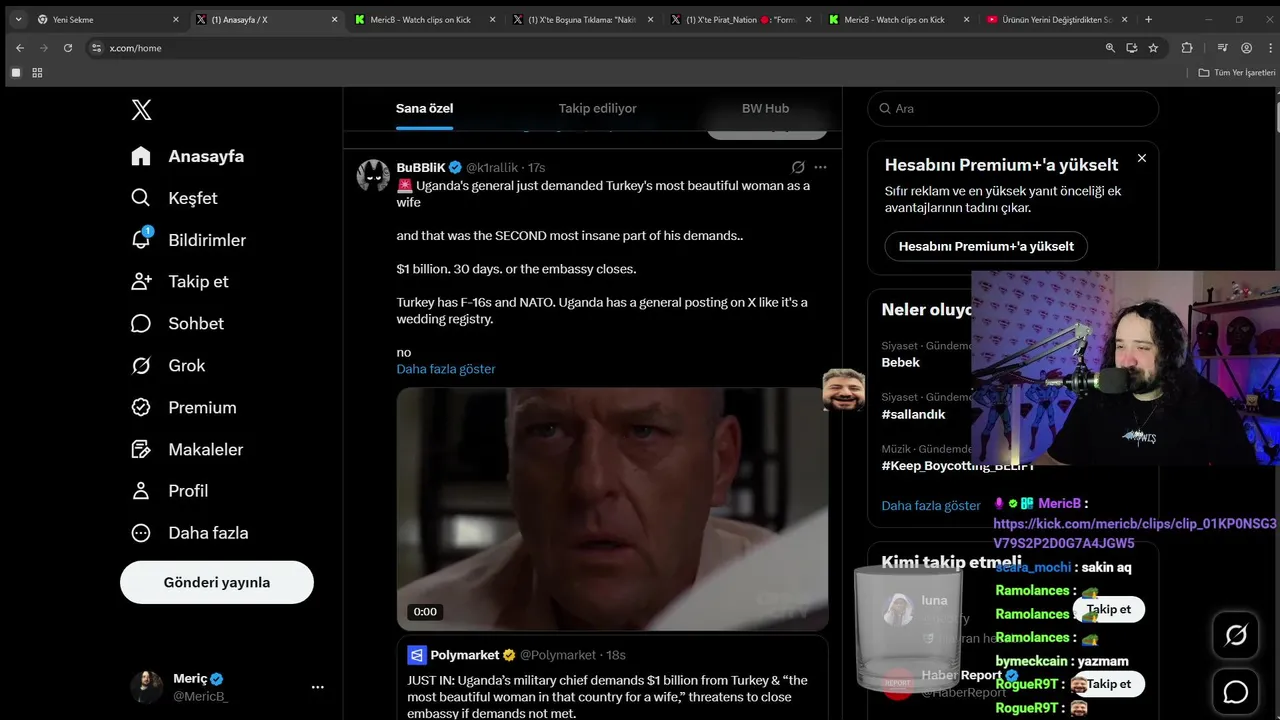
Task: Click the install app icon in address bar
Action: 1132,48
